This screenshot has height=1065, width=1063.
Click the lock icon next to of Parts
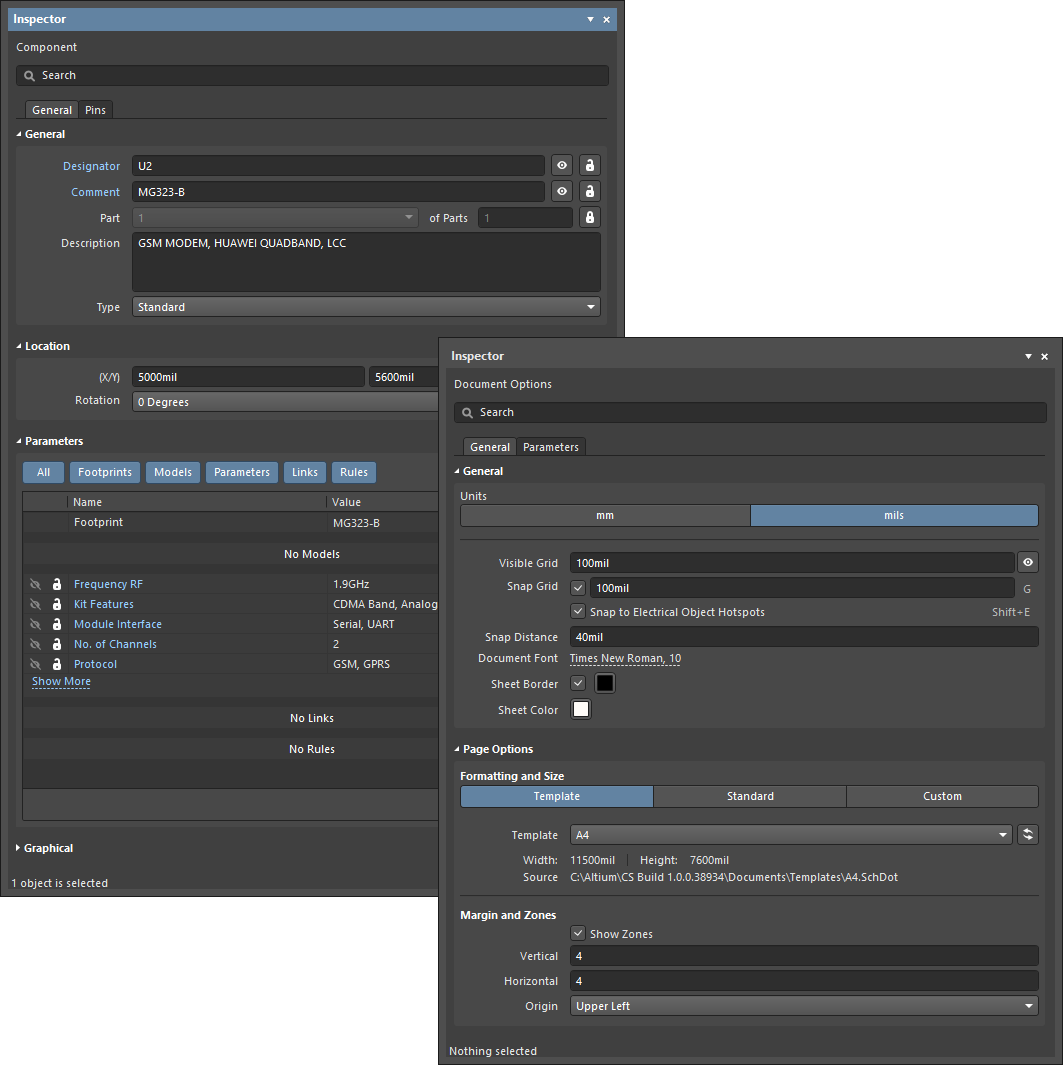point(590,218)
